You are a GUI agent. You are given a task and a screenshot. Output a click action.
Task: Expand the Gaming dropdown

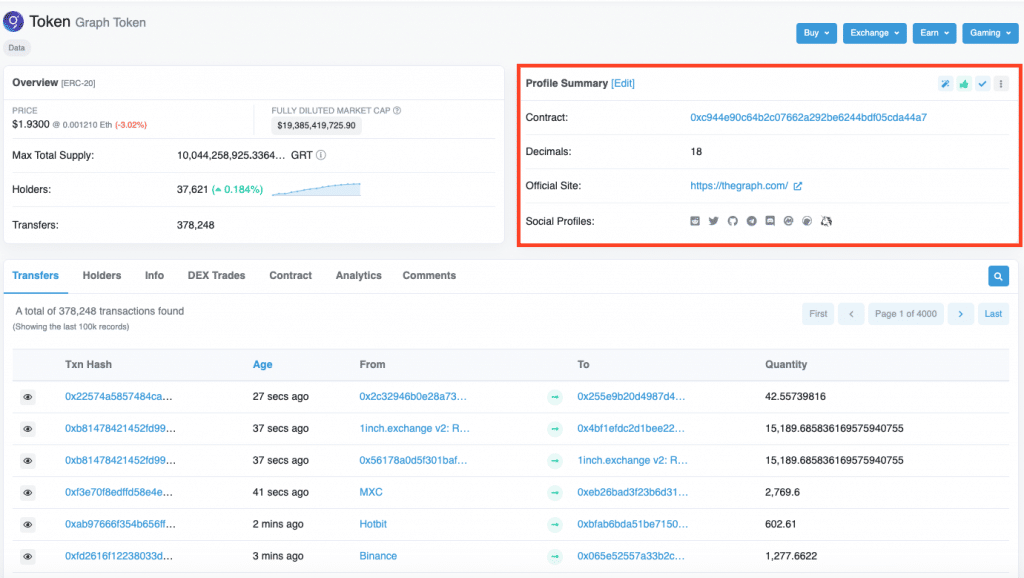[989, 33]
